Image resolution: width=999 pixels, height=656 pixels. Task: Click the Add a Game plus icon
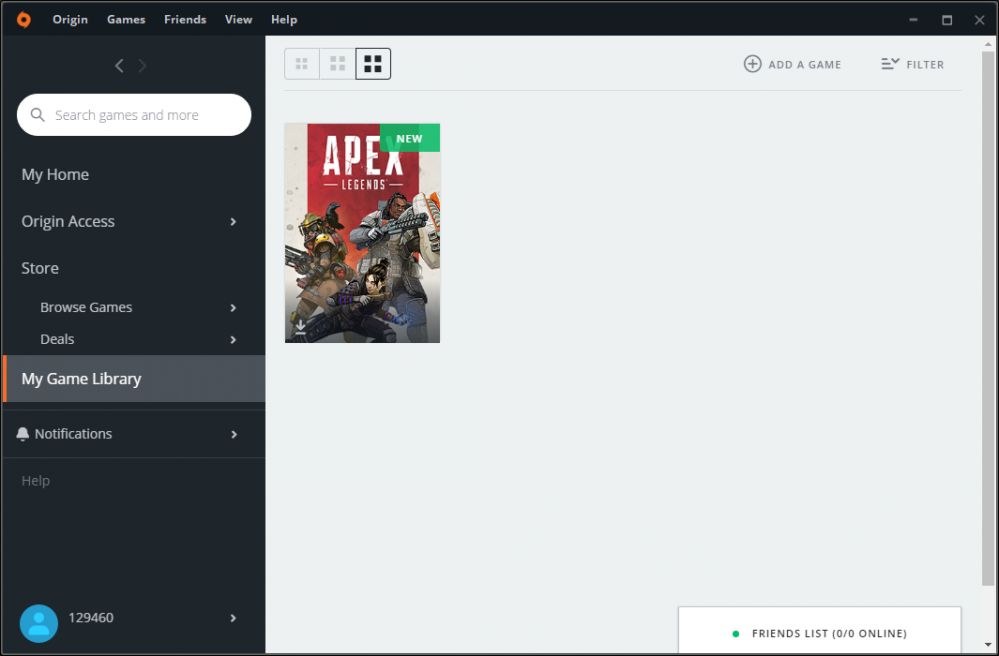(x=752, y=64)
